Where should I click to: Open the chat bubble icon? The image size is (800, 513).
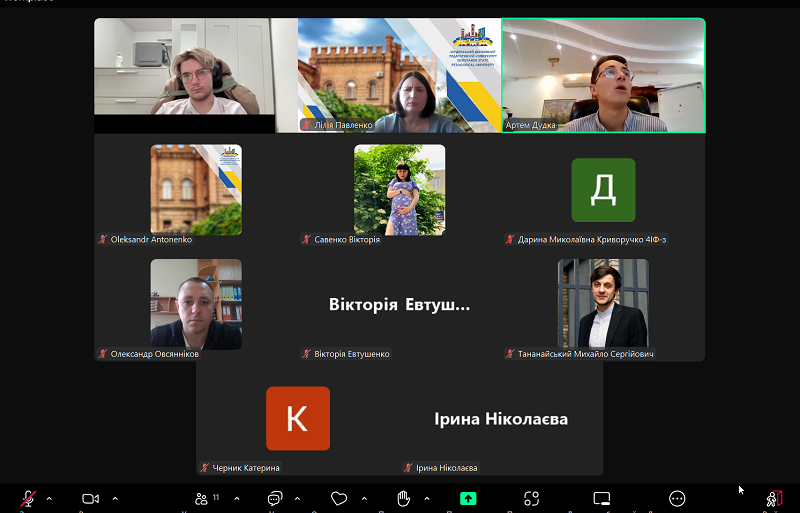[275, 498]
